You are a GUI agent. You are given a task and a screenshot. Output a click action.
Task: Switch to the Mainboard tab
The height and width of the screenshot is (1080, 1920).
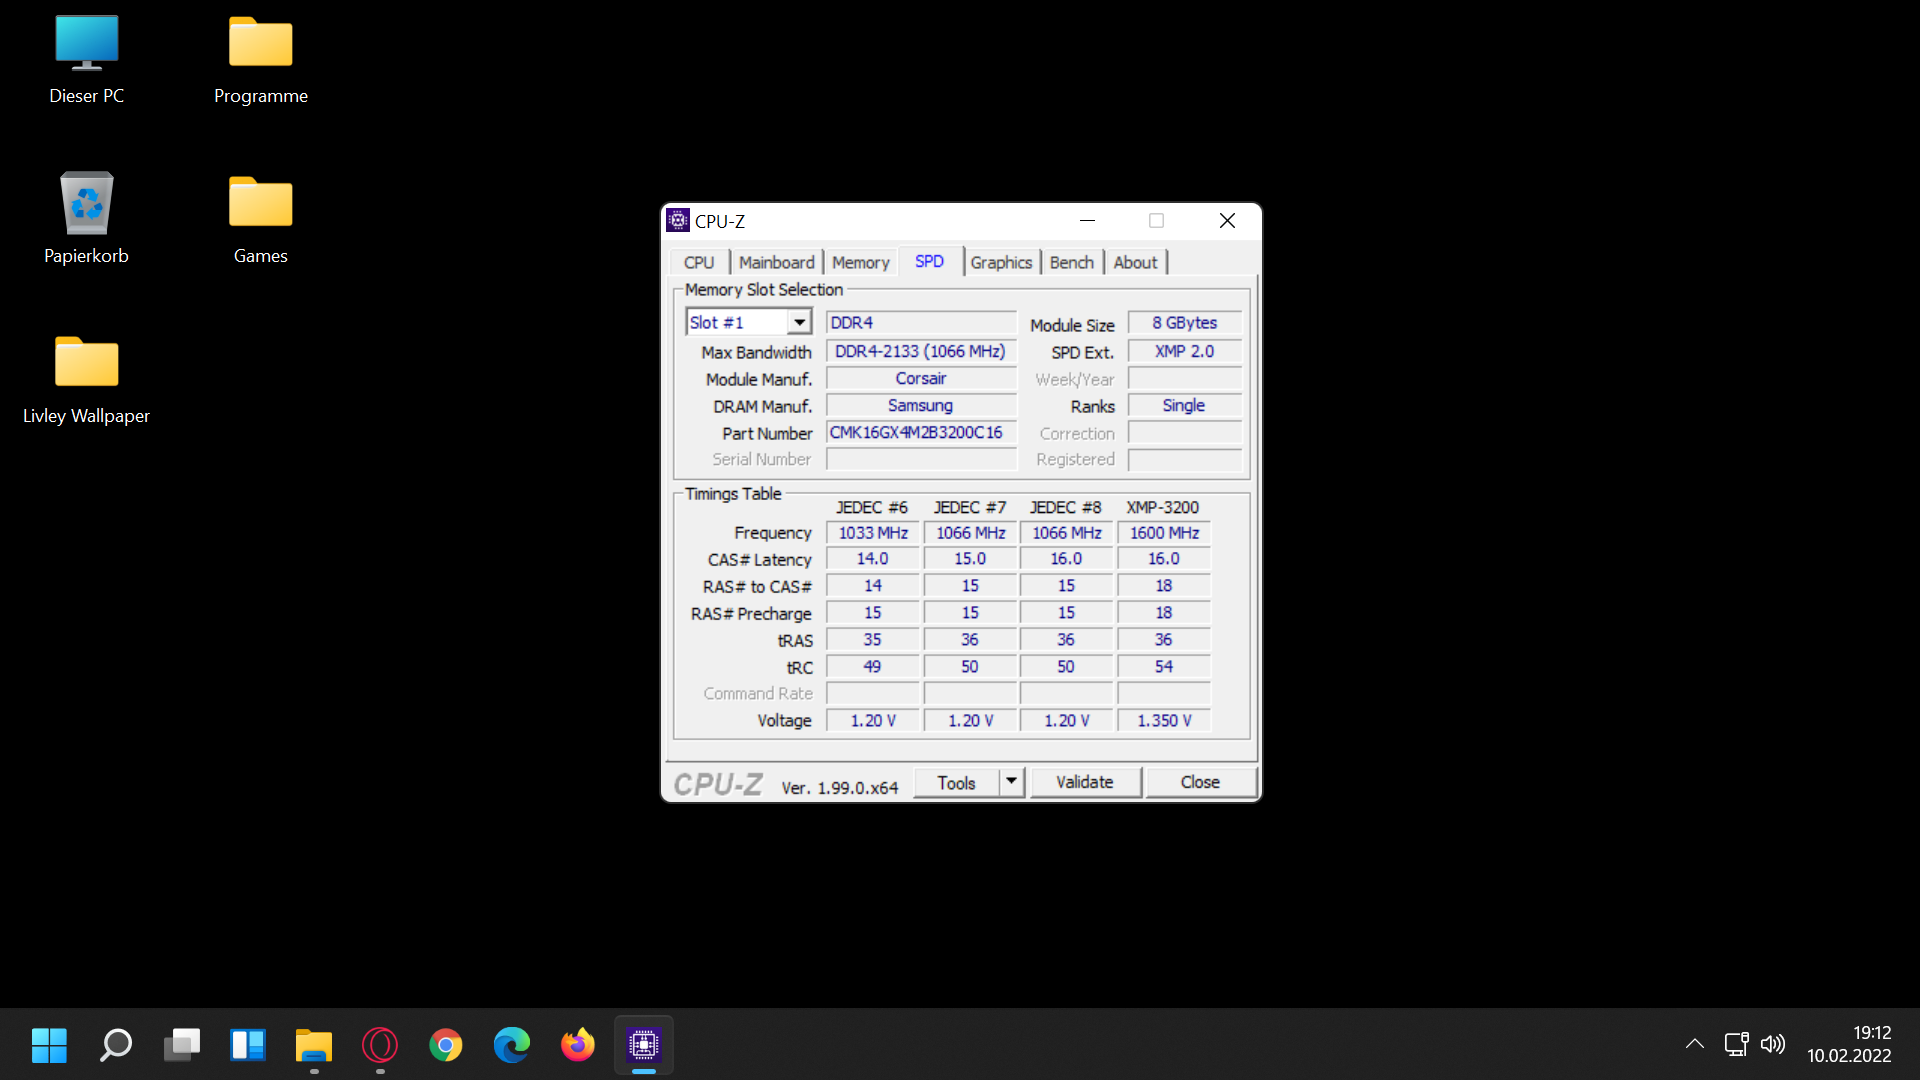(x=776, y=262)
